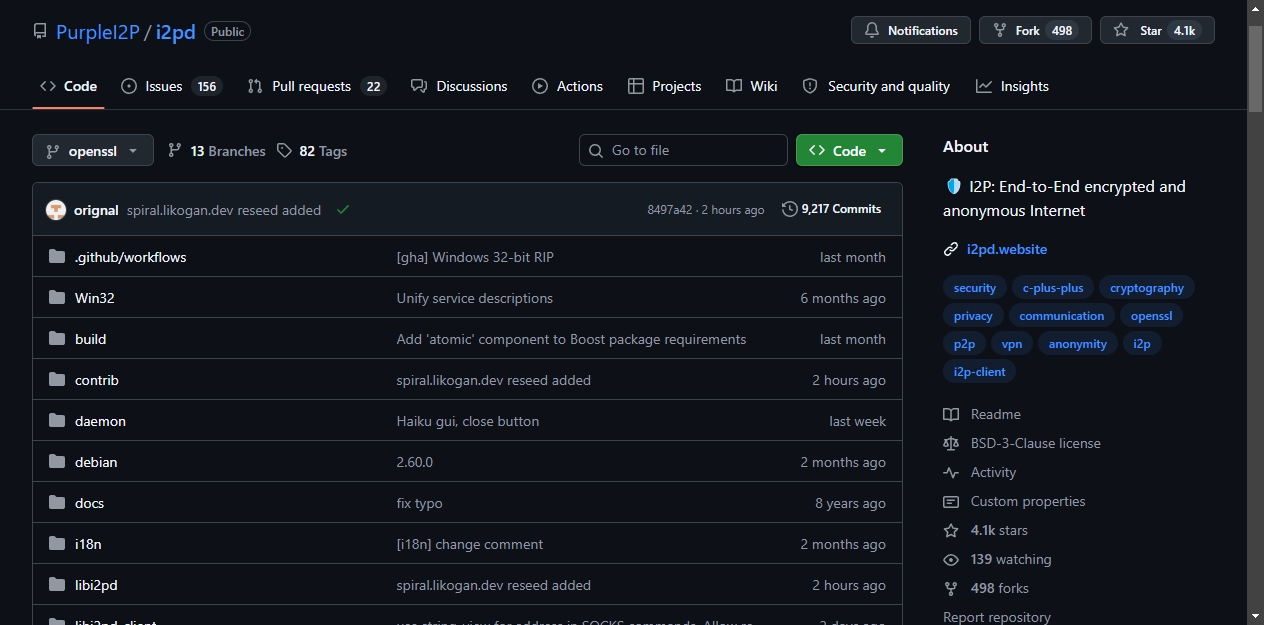View the 82 Tags link
The height and width of the screenshot is (625, 1264).
(x=312, y=151)
